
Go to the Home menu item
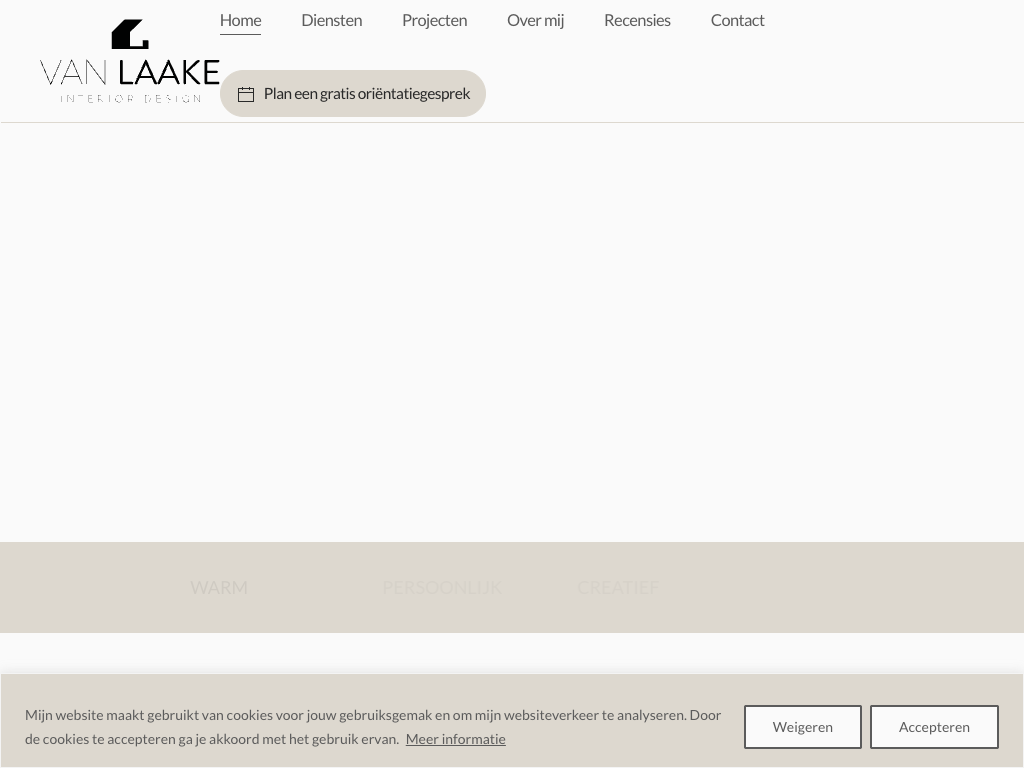[x=240, y=20]
